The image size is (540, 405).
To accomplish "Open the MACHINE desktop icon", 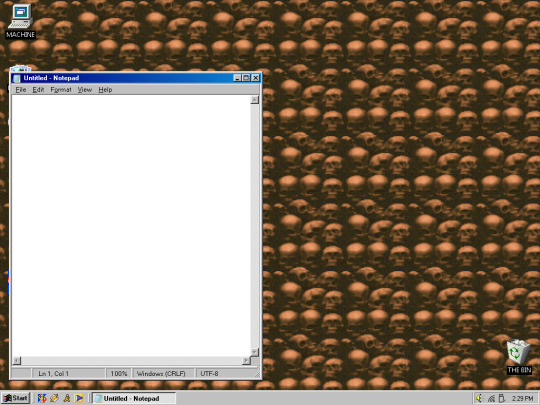I will click(x=20, y=21).
